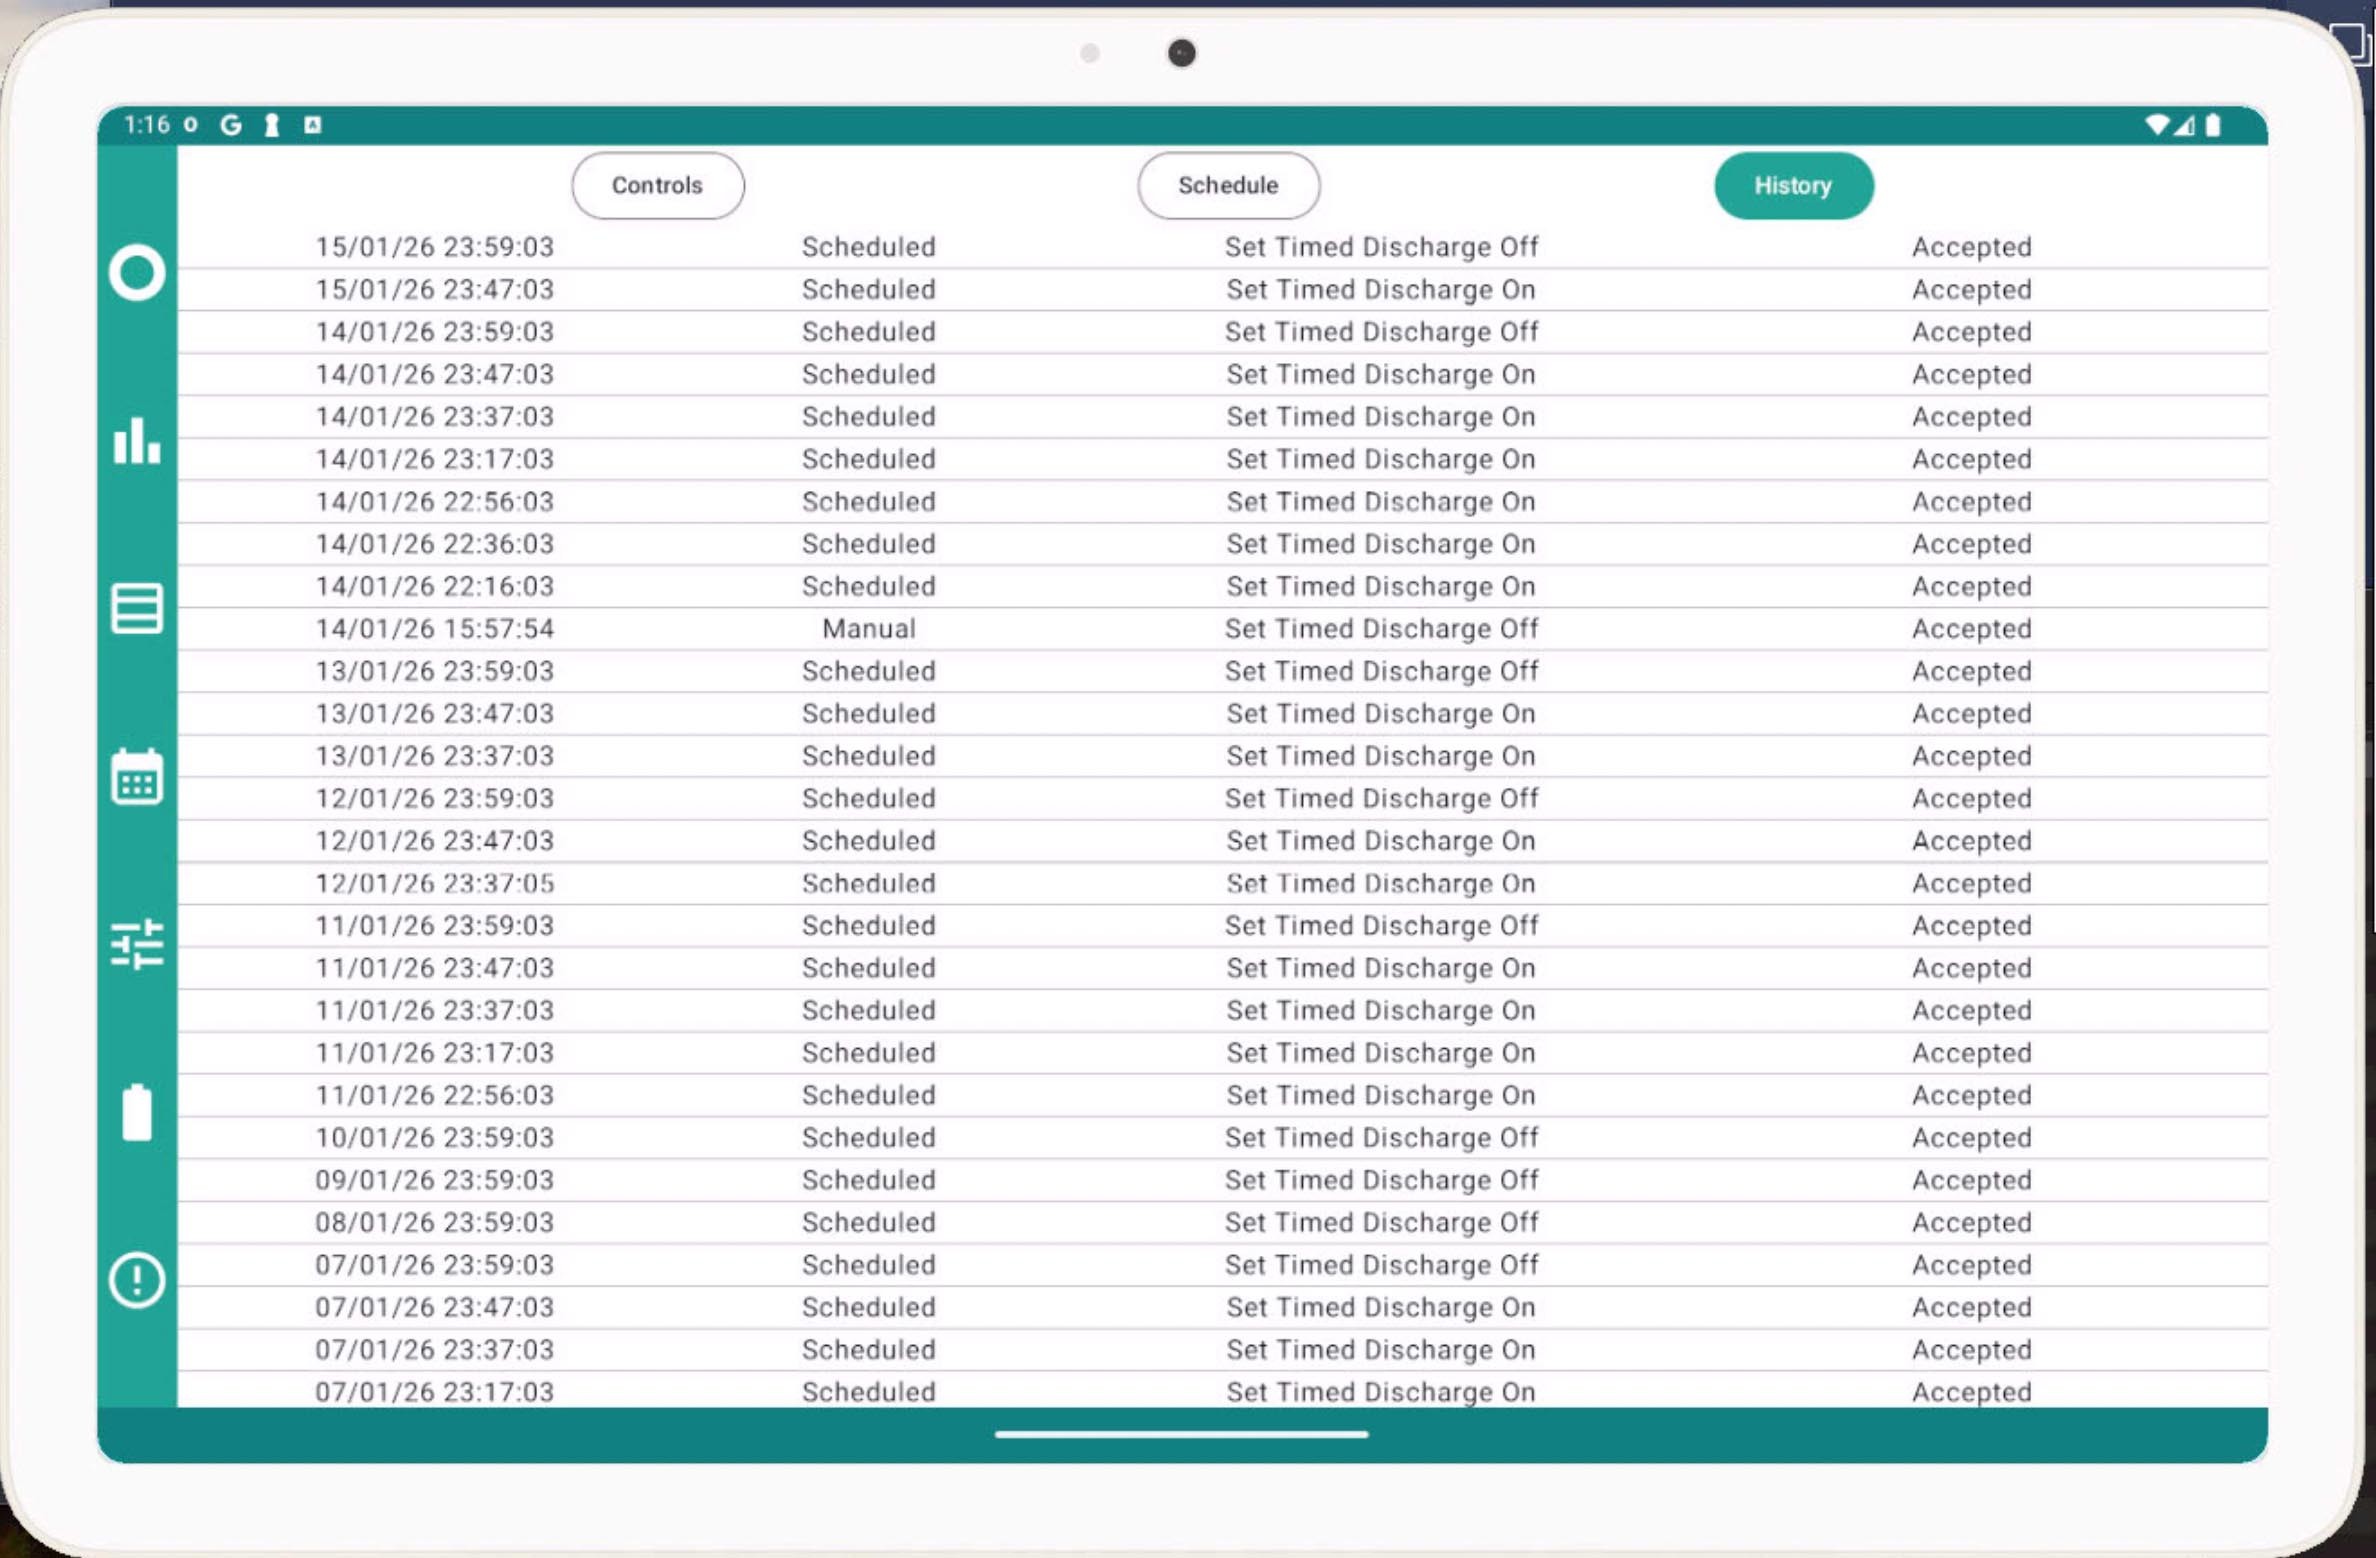Select the 07/01/26 23:59:03 timestamp
The image size is (2376, 1558).
click(x=435, y=1265)
